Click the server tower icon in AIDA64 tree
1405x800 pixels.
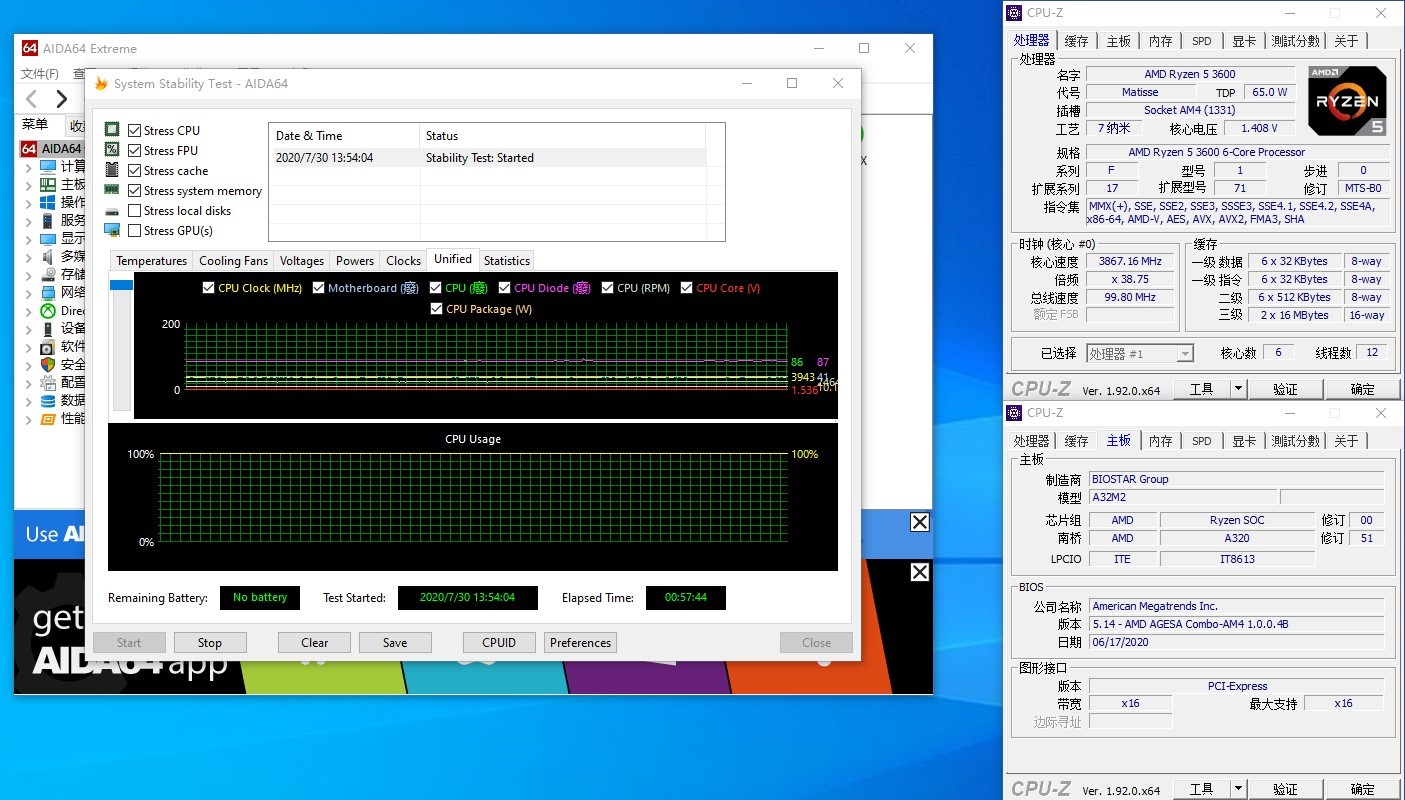[x=48, y=220]
